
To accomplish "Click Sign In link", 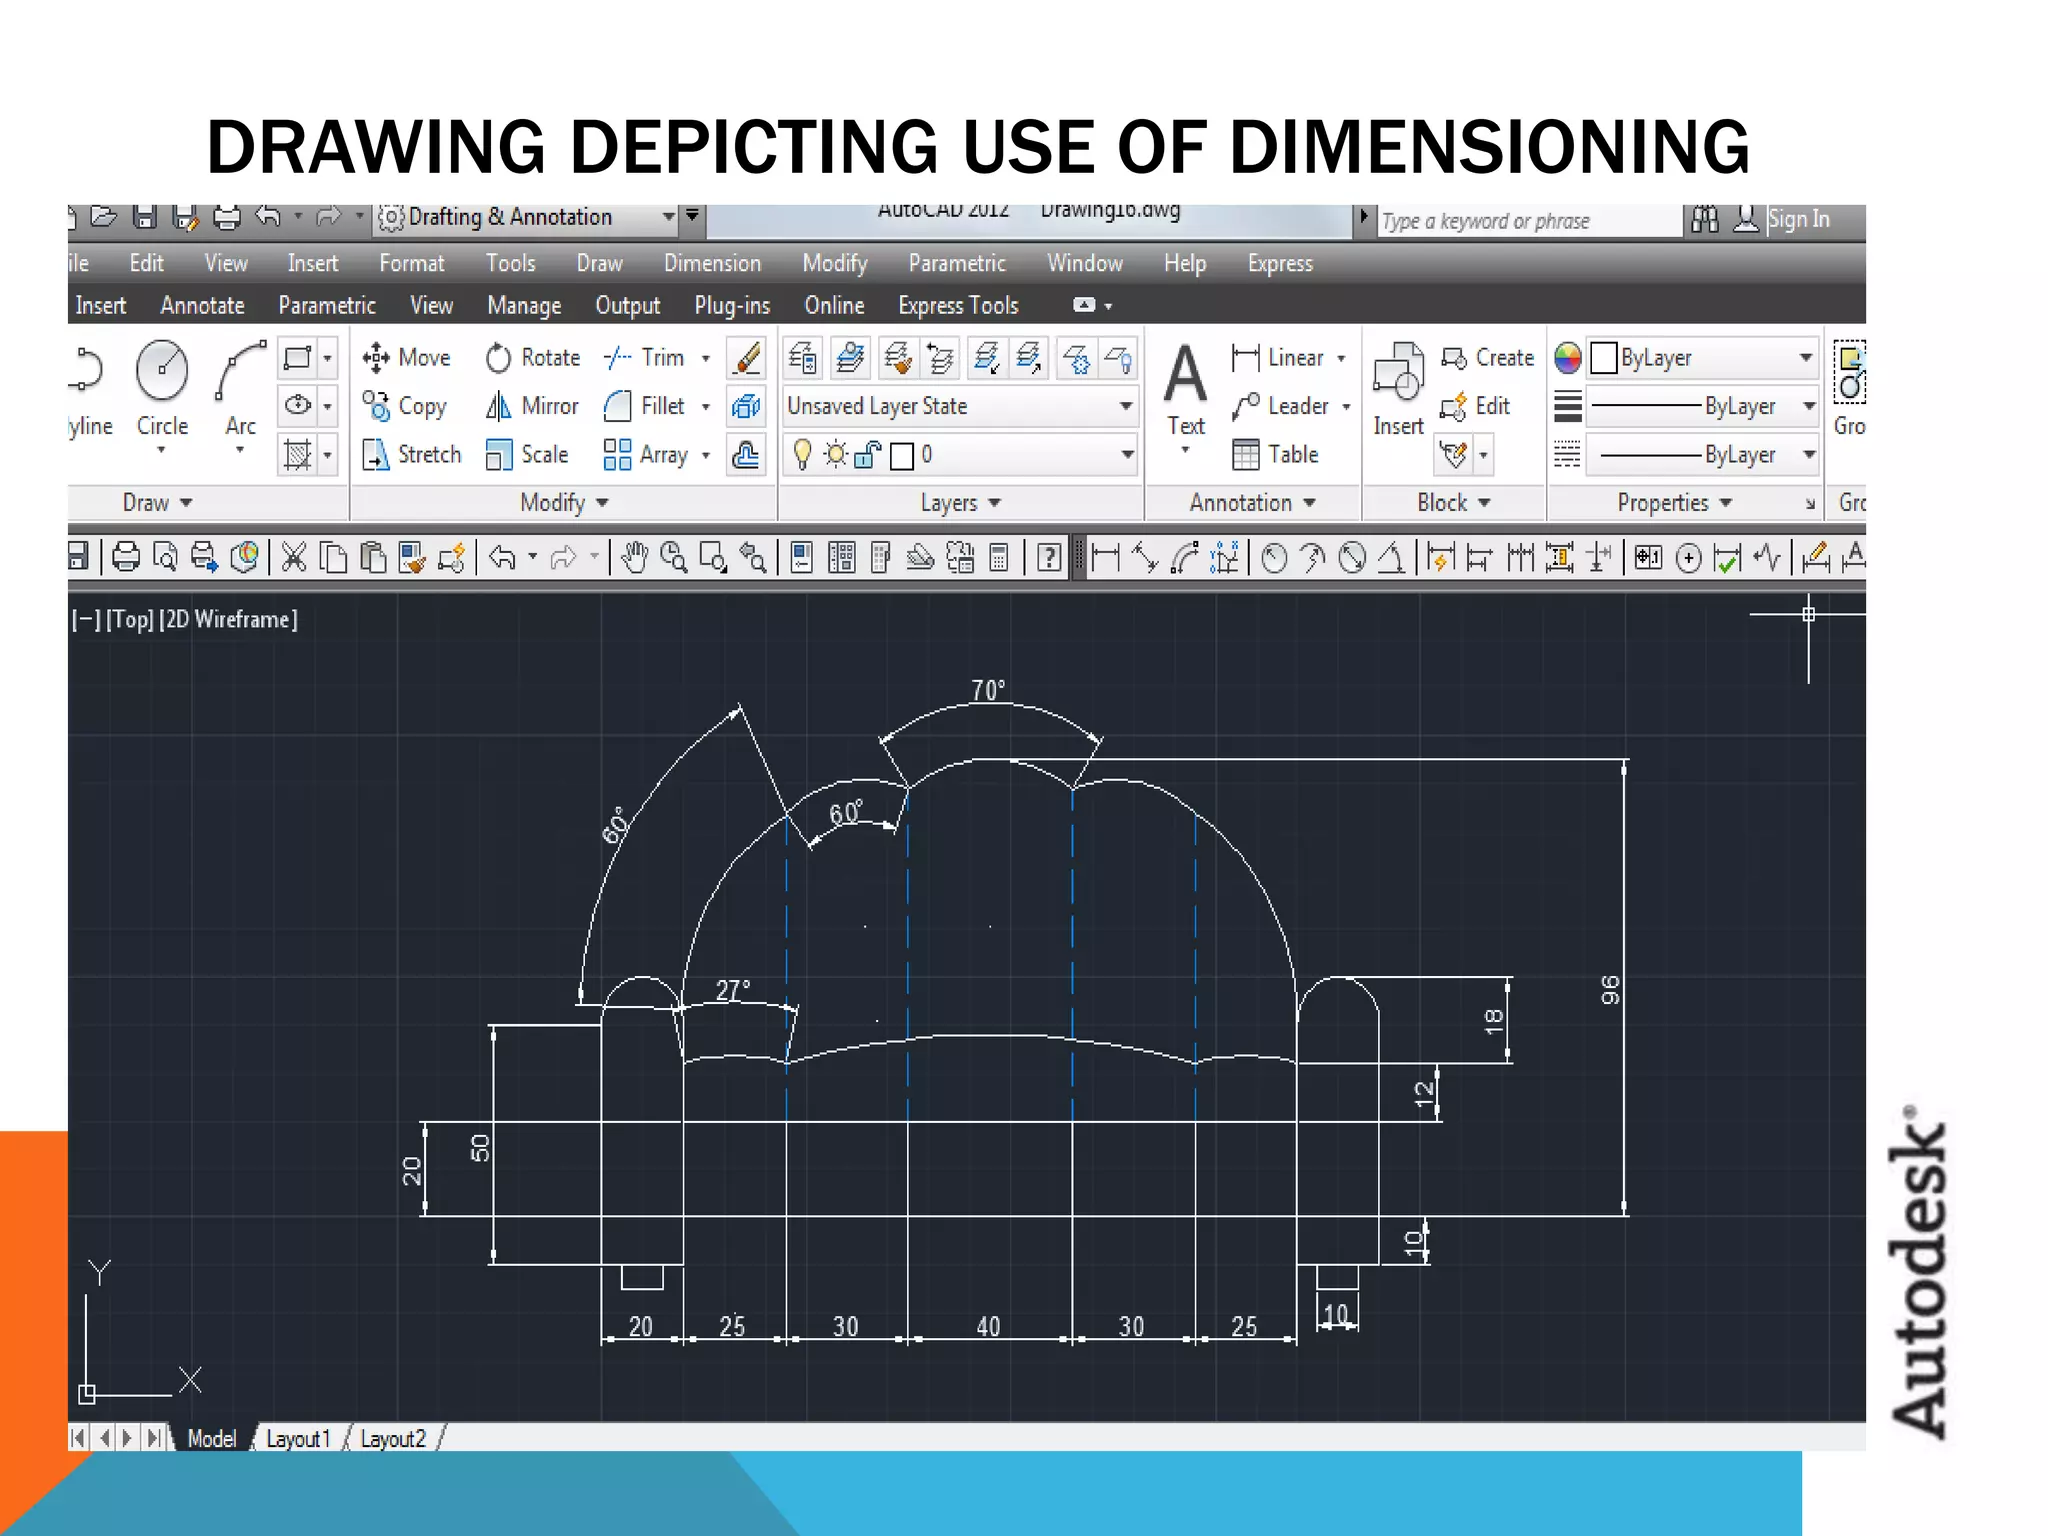I will (1798, 219).
